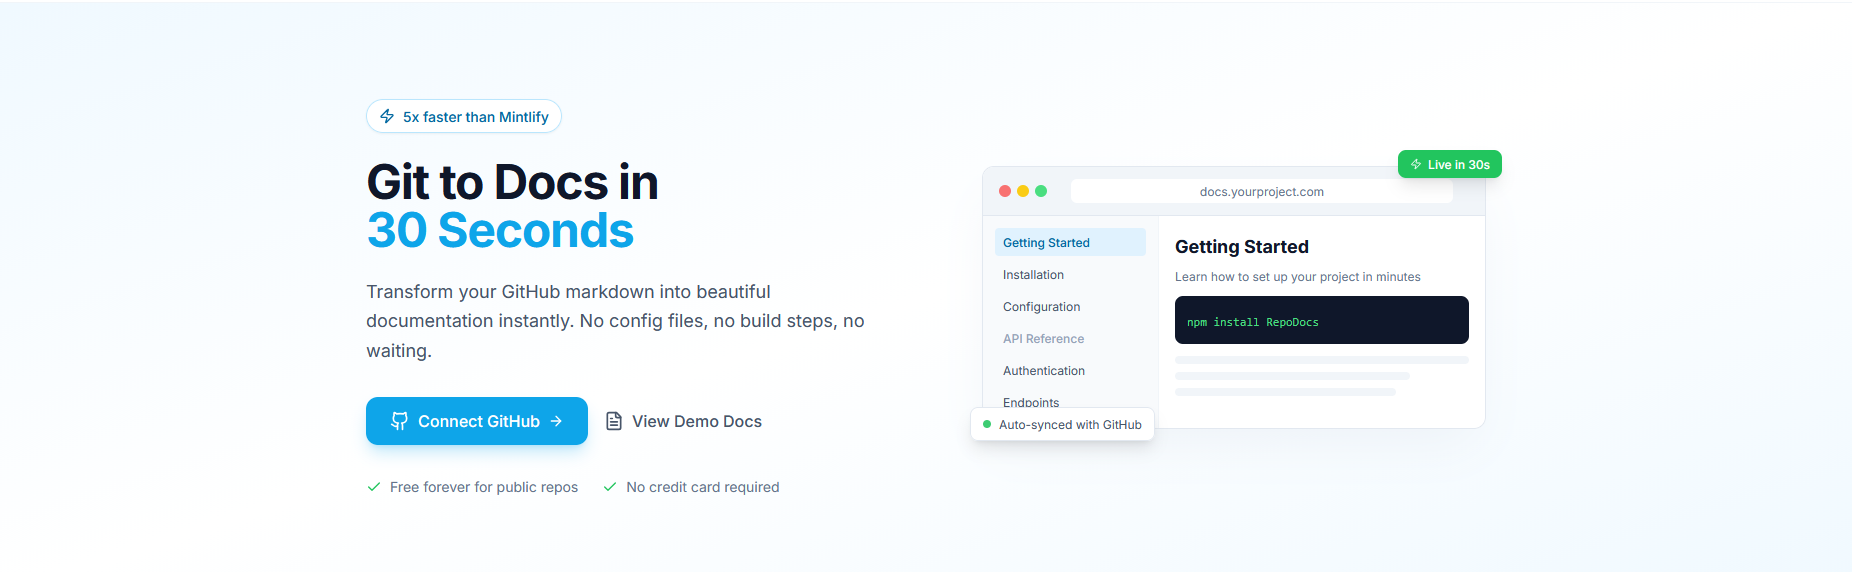Click the yellow window dot in the mock browser
The width and height of the screenshot is (1852, 572).
point(1023,191)
